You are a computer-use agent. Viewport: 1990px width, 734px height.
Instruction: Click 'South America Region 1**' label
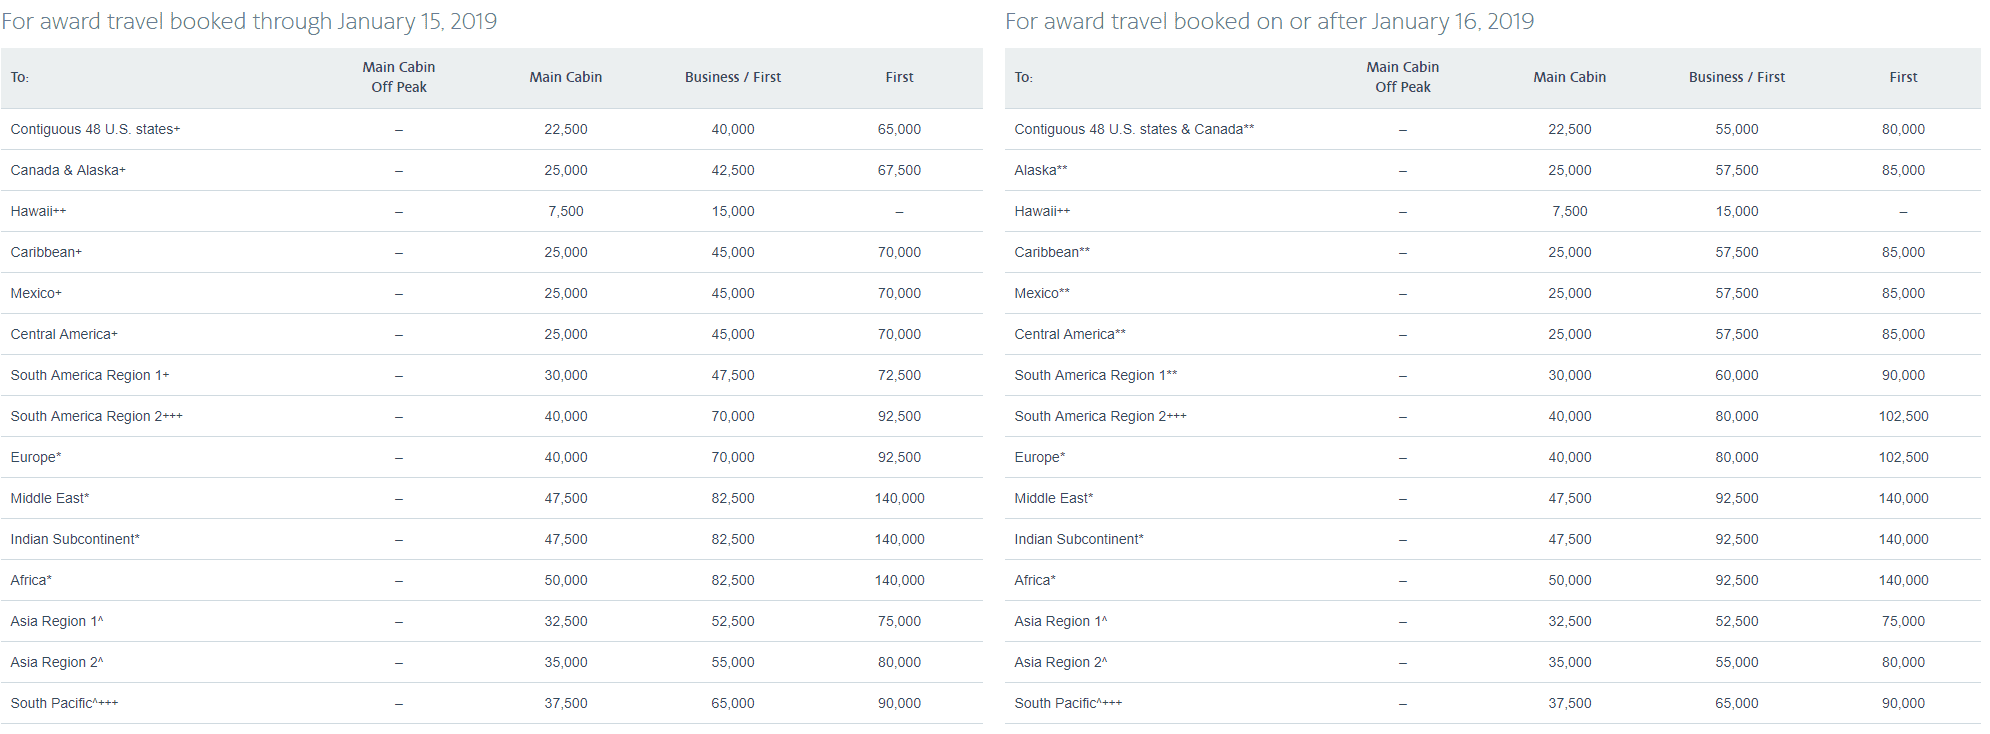1096,375
